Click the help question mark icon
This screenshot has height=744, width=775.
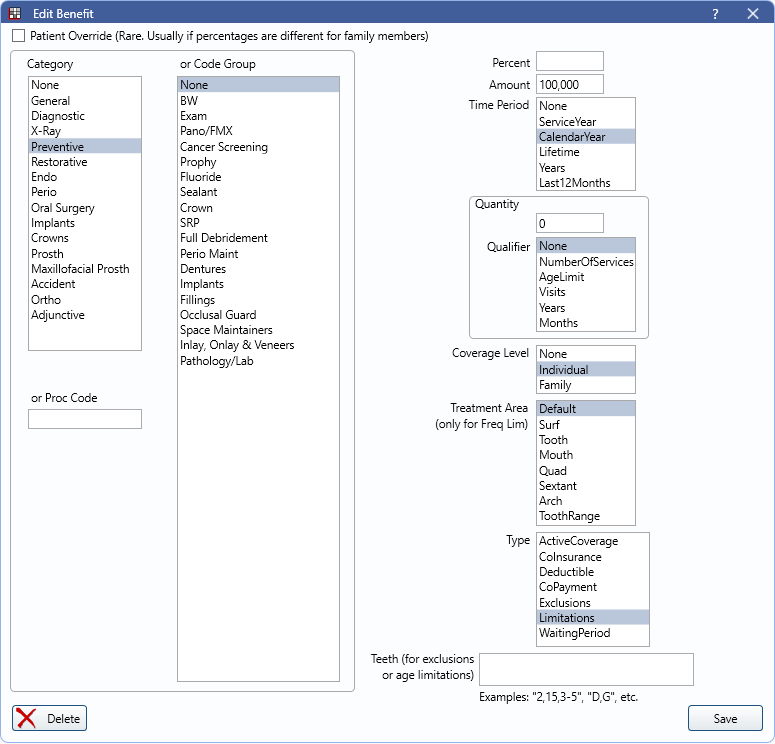coord(715,14)
